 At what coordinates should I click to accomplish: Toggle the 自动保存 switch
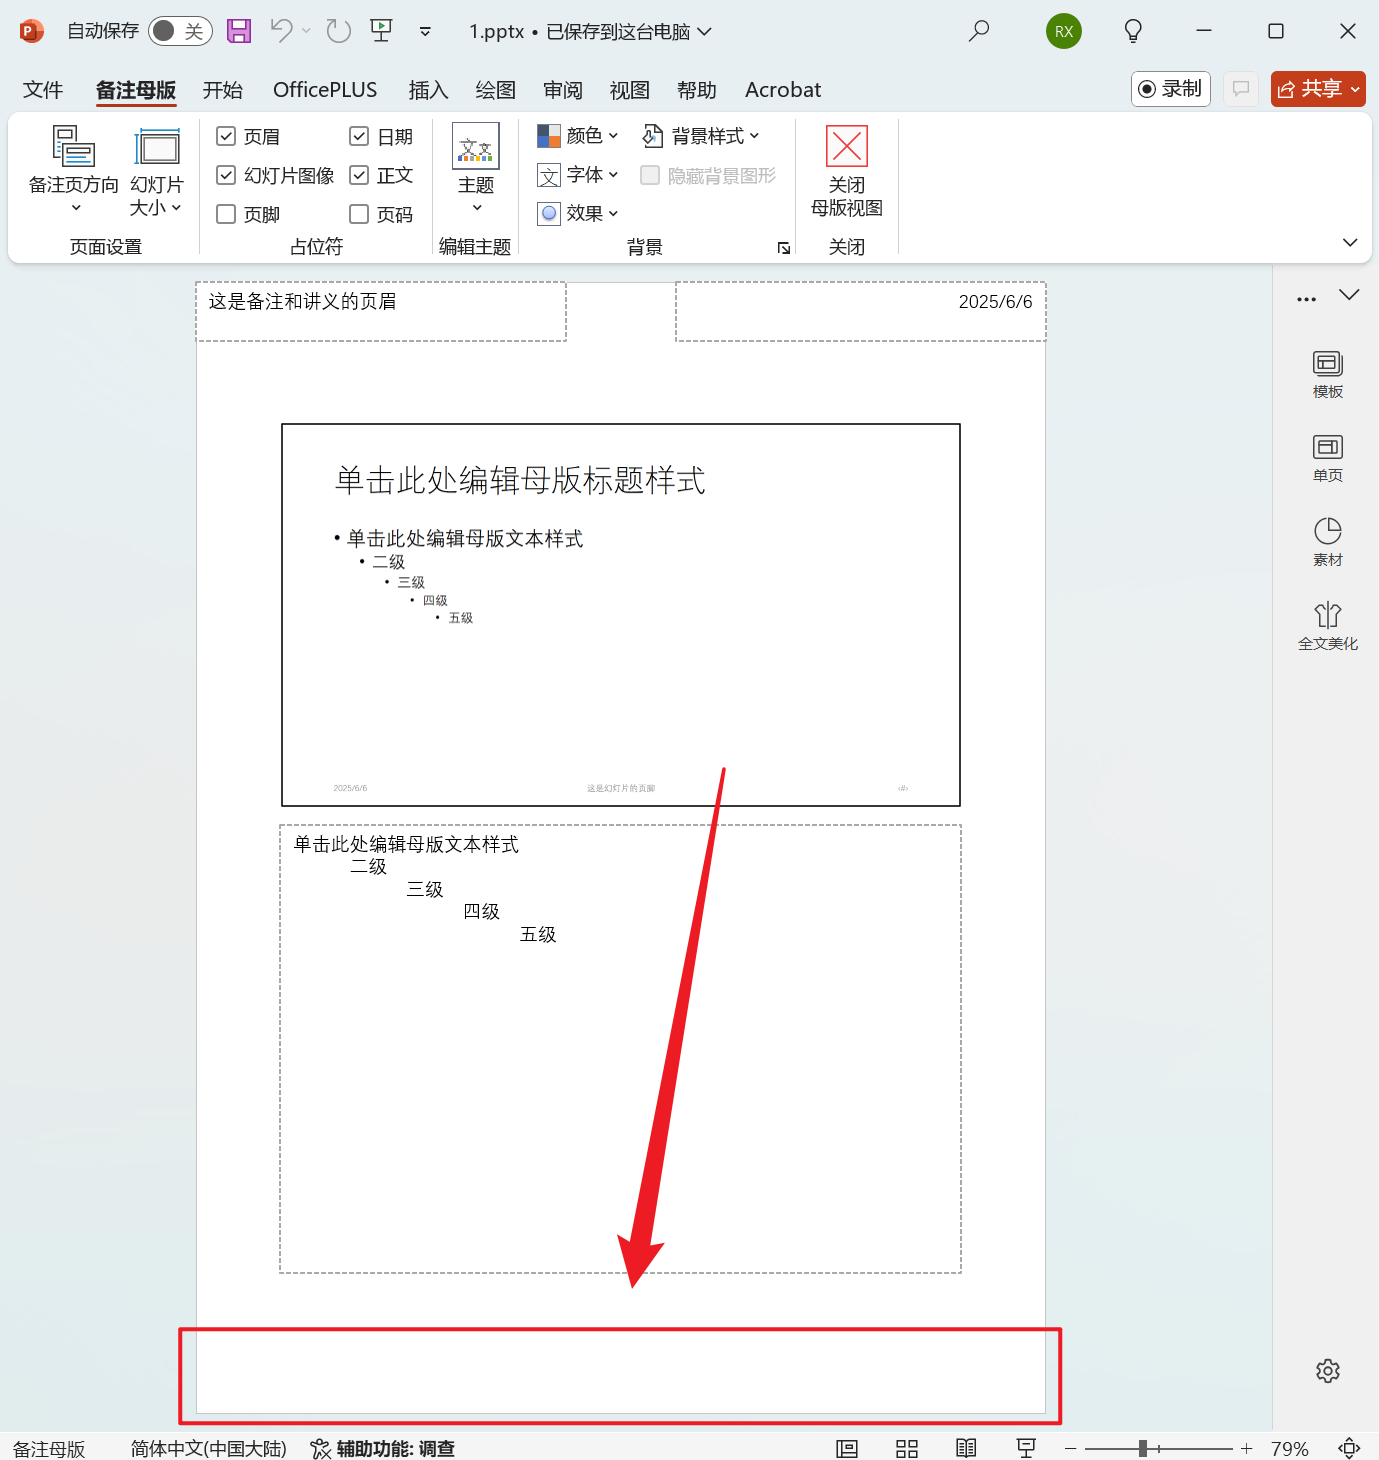(180, 31)
